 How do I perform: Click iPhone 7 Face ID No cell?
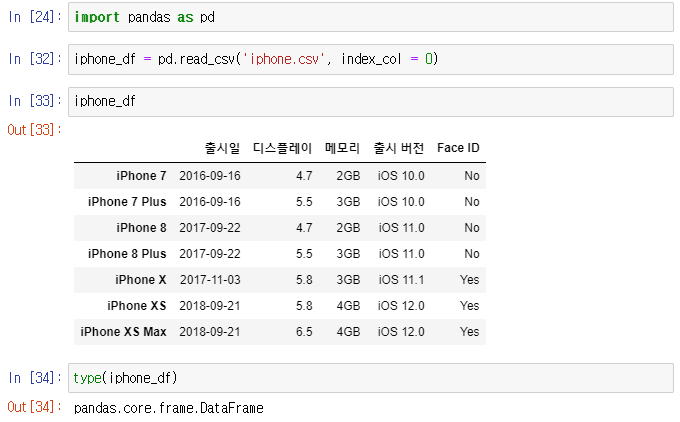[472, 176]
